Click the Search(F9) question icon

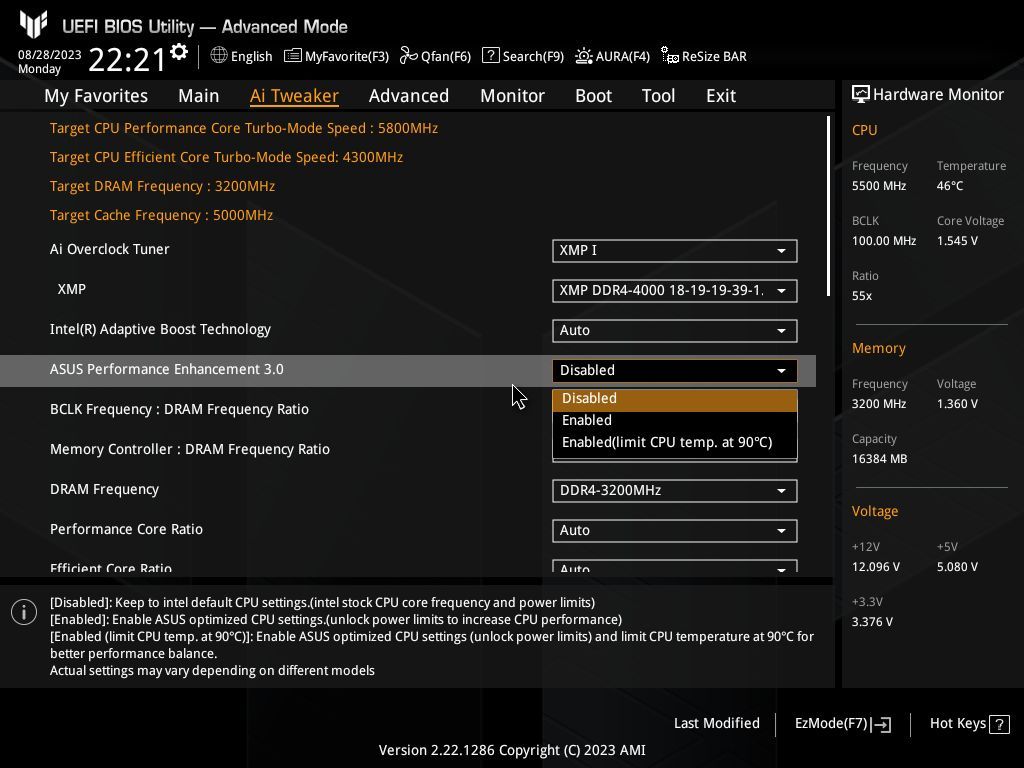pyautogui.click(x=490, y=56)
